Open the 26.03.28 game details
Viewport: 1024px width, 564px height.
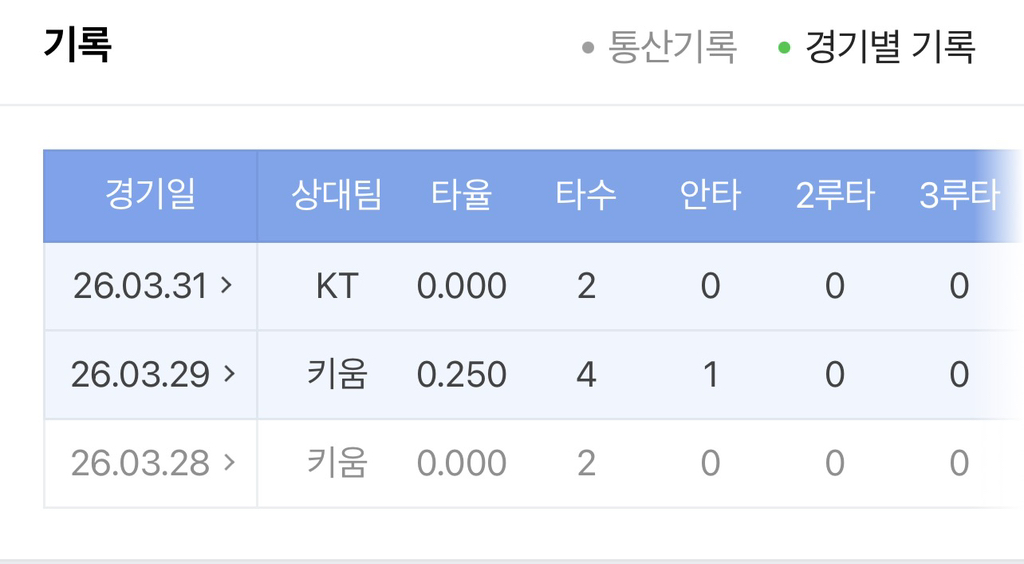(152, 463)
